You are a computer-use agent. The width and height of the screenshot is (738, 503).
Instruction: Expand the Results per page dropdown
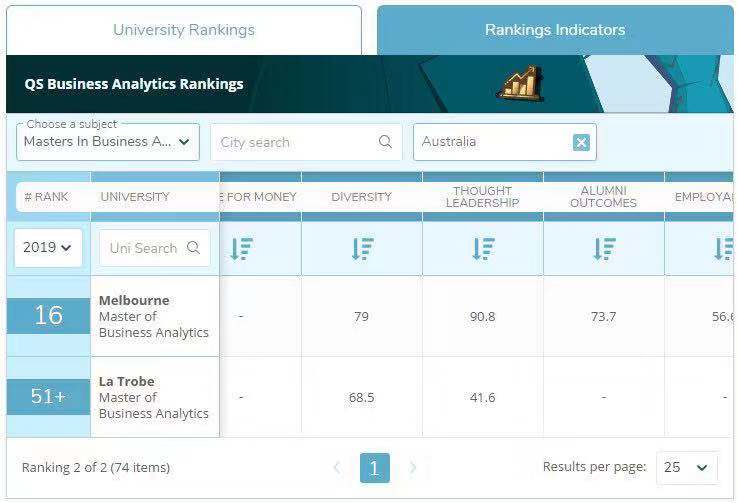click(x=687, y=467)
